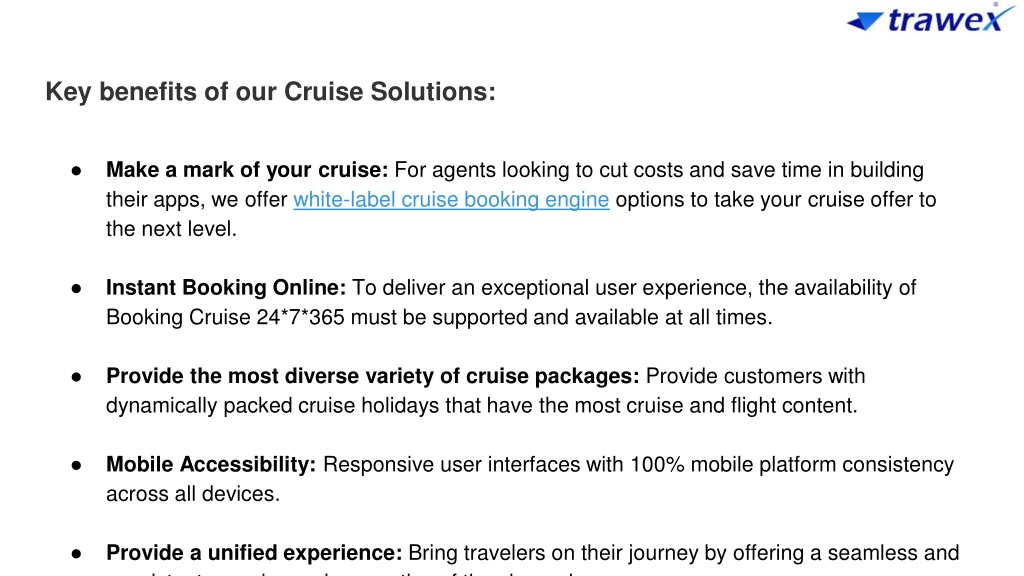
Task: Click the '24*7*365' text in the booking bullet
Action: [x=300, y=317]
